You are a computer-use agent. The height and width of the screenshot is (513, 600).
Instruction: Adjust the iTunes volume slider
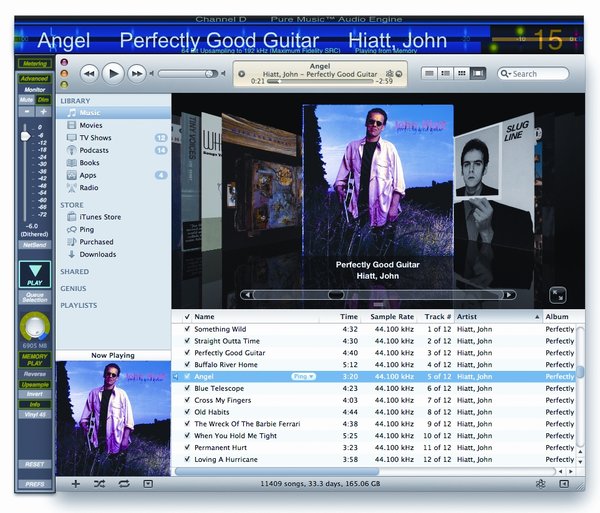coord(188,73)
